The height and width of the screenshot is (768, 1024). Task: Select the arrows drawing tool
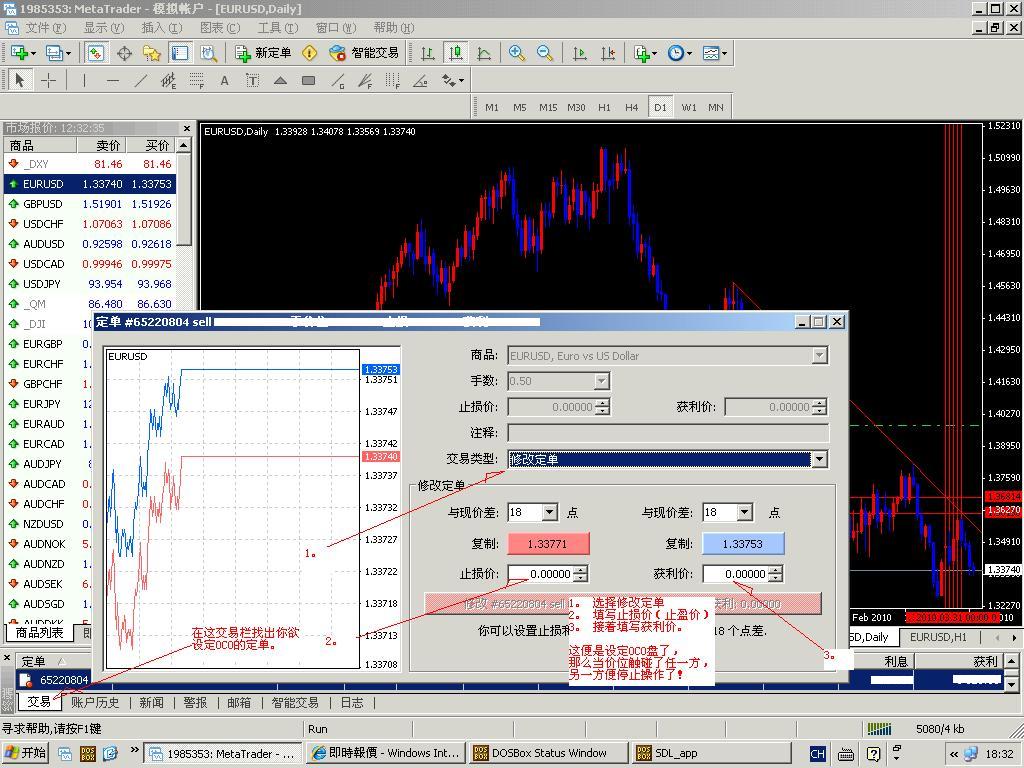(x=449, y=80)
